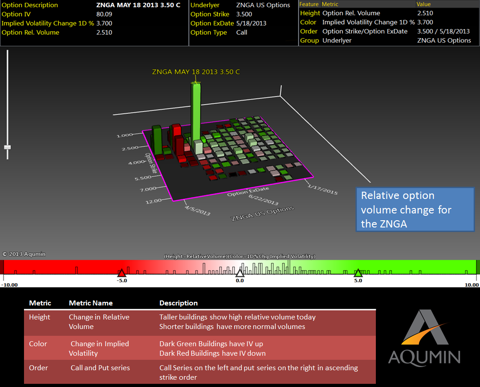Image resolution: width=480 pixels, height=387 pixels.
Task: Click the 1/17/2015 expiration date axis label
Action: point(322,190)
